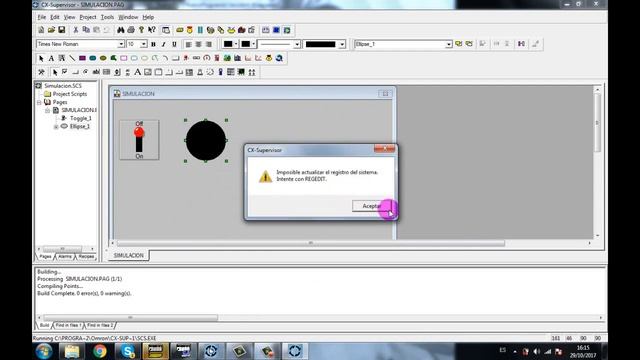Click the wide black color bar
This screenshot has height=360, width=640.
click(x=321, y=44)
